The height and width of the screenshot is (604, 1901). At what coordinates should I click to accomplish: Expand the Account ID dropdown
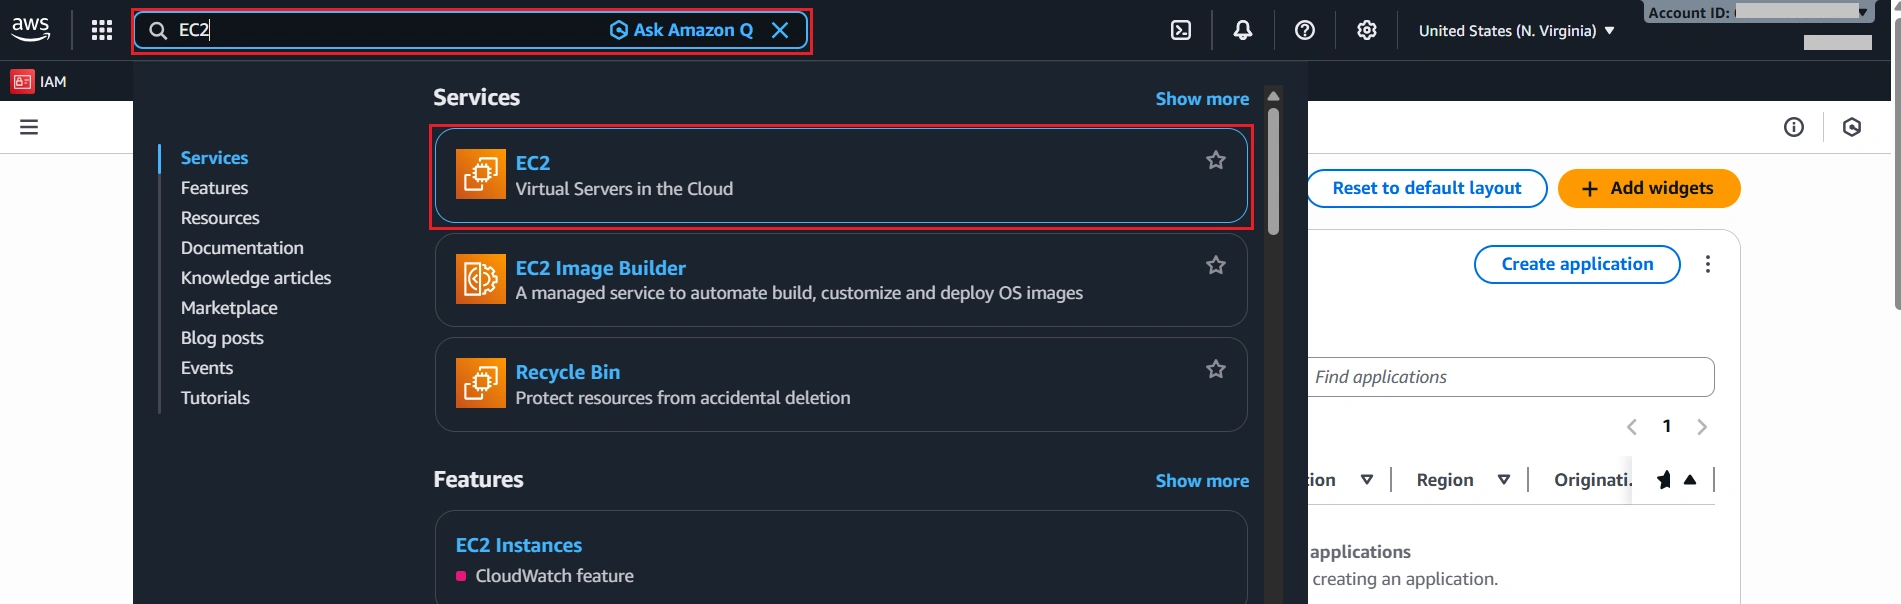click(x=1759, y=12)
